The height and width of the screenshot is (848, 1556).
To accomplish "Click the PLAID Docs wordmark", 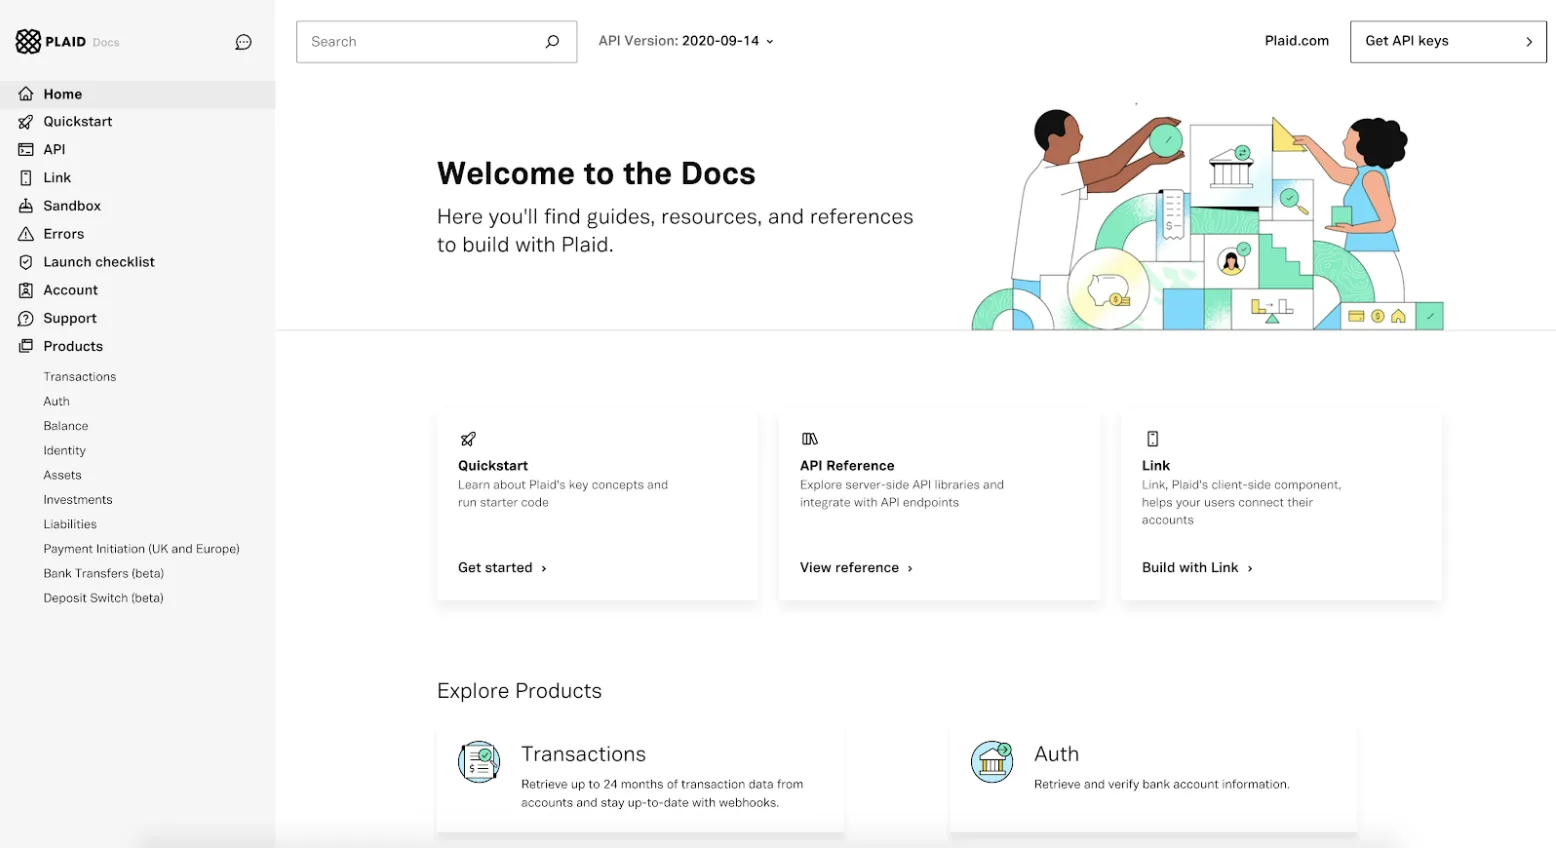I will tap(82, 42).
